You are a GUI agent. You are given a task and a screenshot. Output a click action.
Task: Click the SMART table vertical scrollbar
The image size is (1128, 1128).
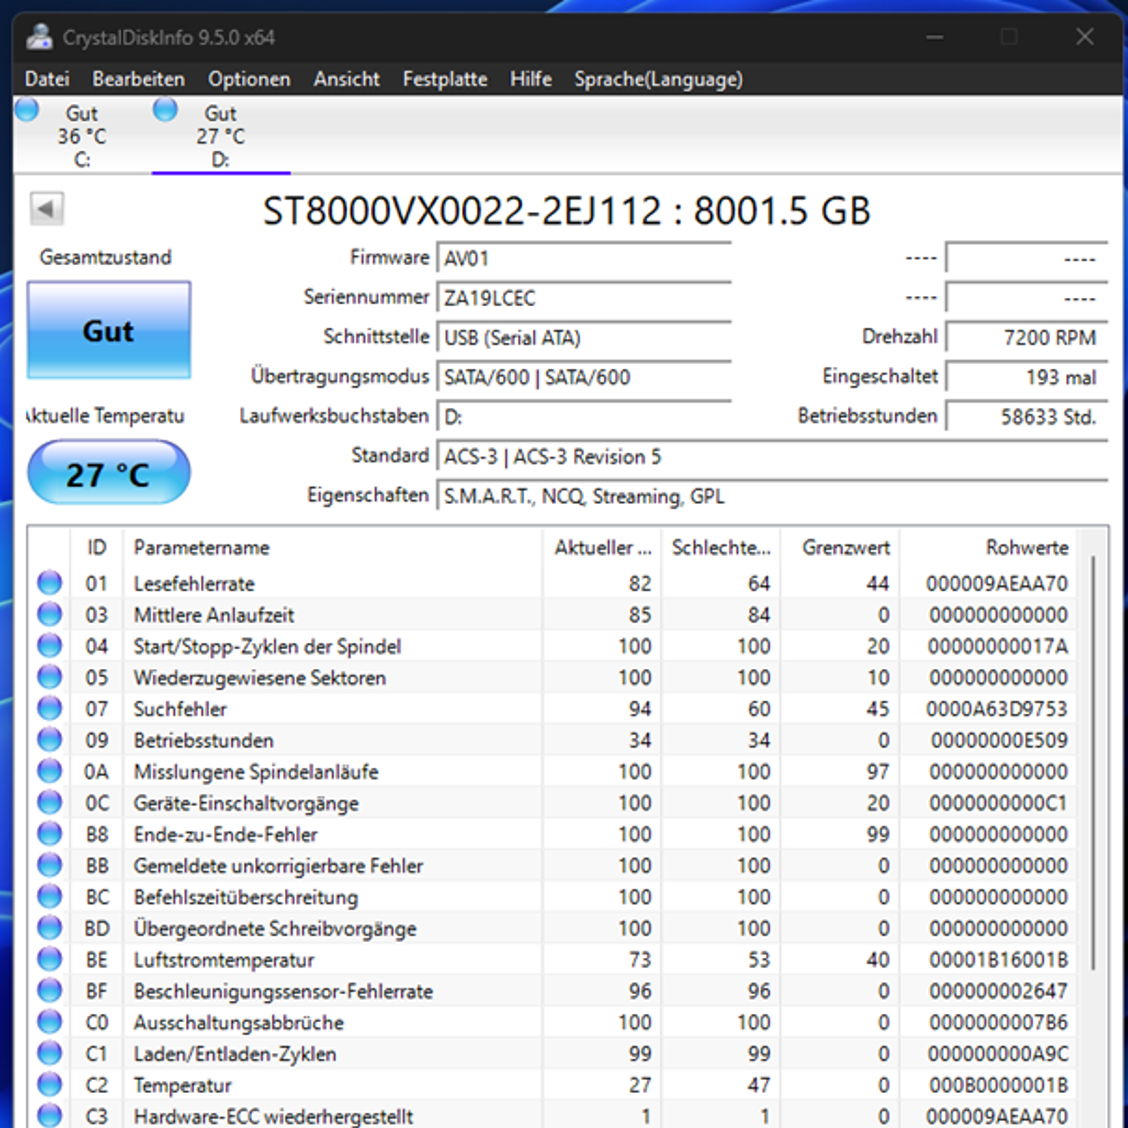click(x=1093, y=763)
